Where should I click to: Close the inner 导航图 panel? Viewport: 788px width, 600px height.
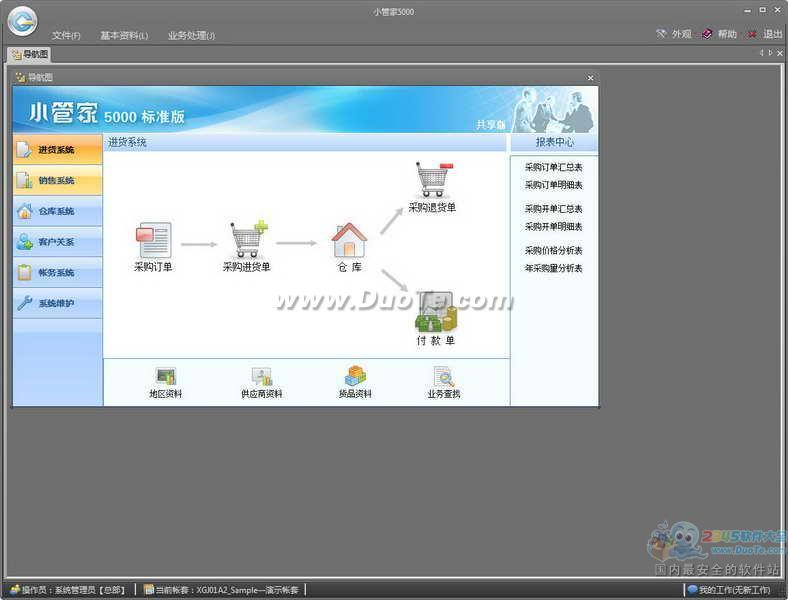click(x=590, y=78)
